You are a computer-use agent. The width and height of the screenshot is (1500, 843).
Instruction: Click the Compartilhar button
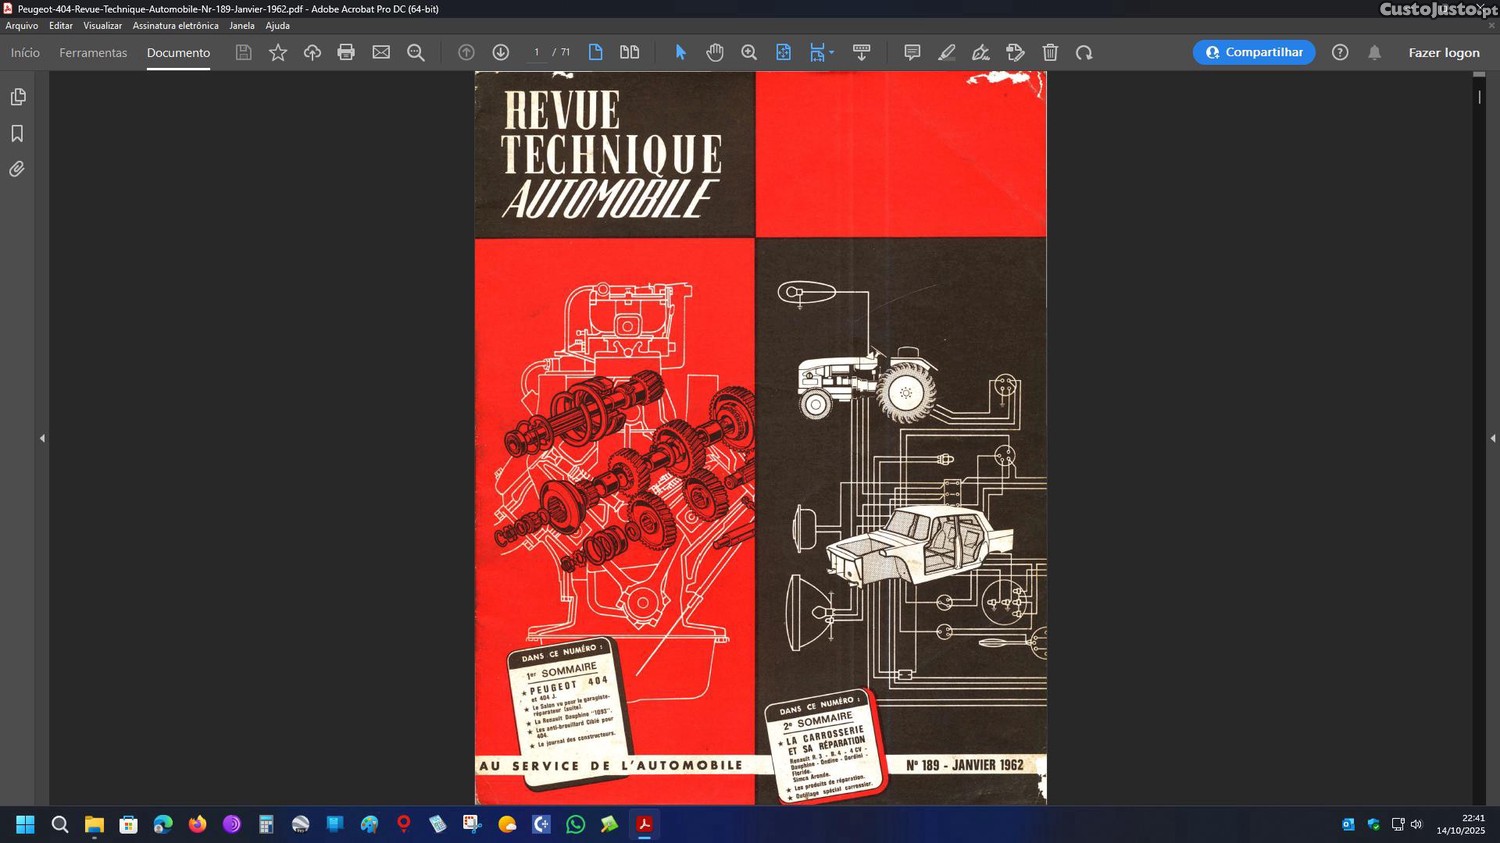pos(1253,53)
